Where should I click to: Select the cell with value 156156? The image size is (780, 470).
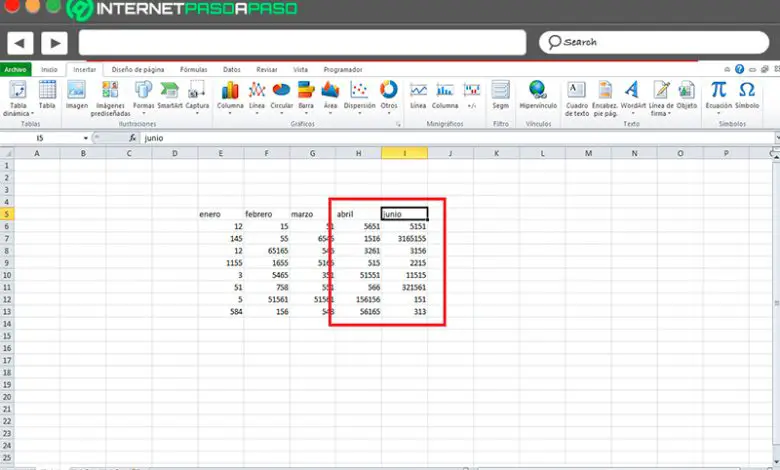358,299
